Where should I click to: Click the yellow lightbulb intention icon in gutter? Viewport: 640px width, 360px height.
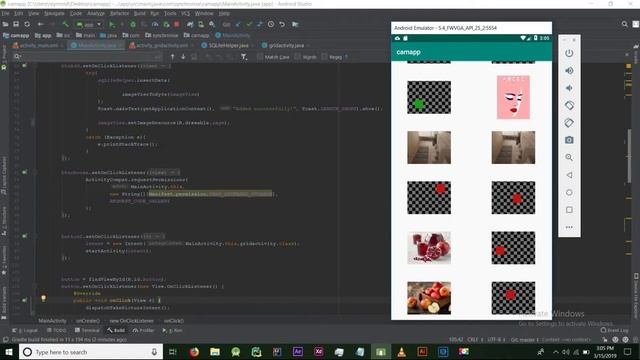[43, 298]
